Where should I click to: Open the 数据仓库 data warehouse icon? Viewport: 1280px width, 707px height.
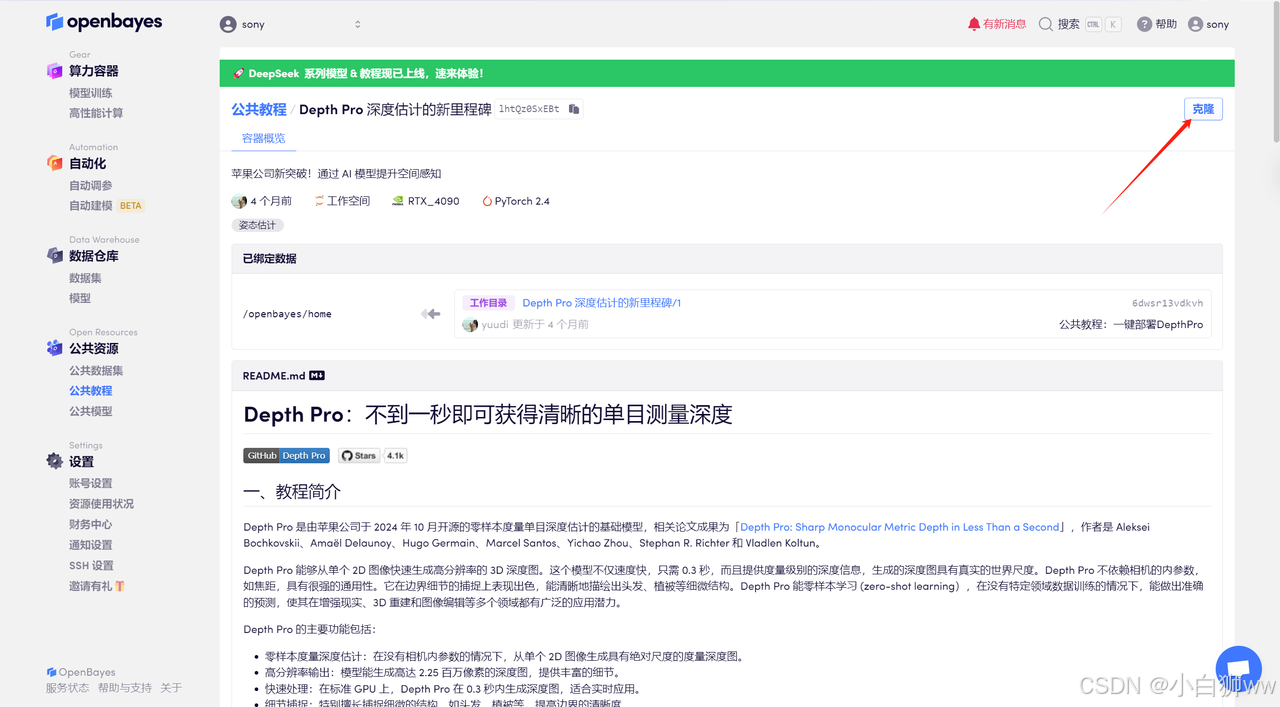tap(56, 255)
